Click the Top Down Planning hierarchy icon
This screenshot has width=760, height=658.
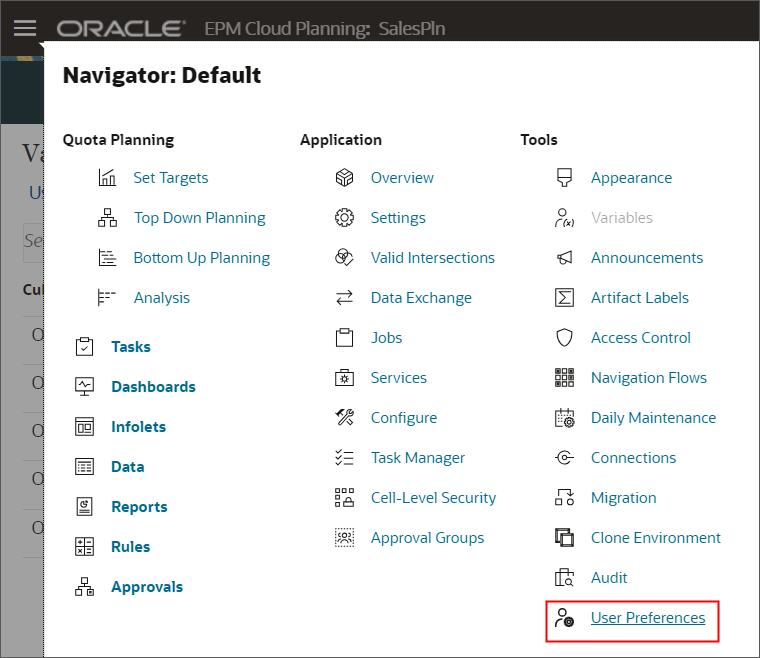[x=107, y=218]
